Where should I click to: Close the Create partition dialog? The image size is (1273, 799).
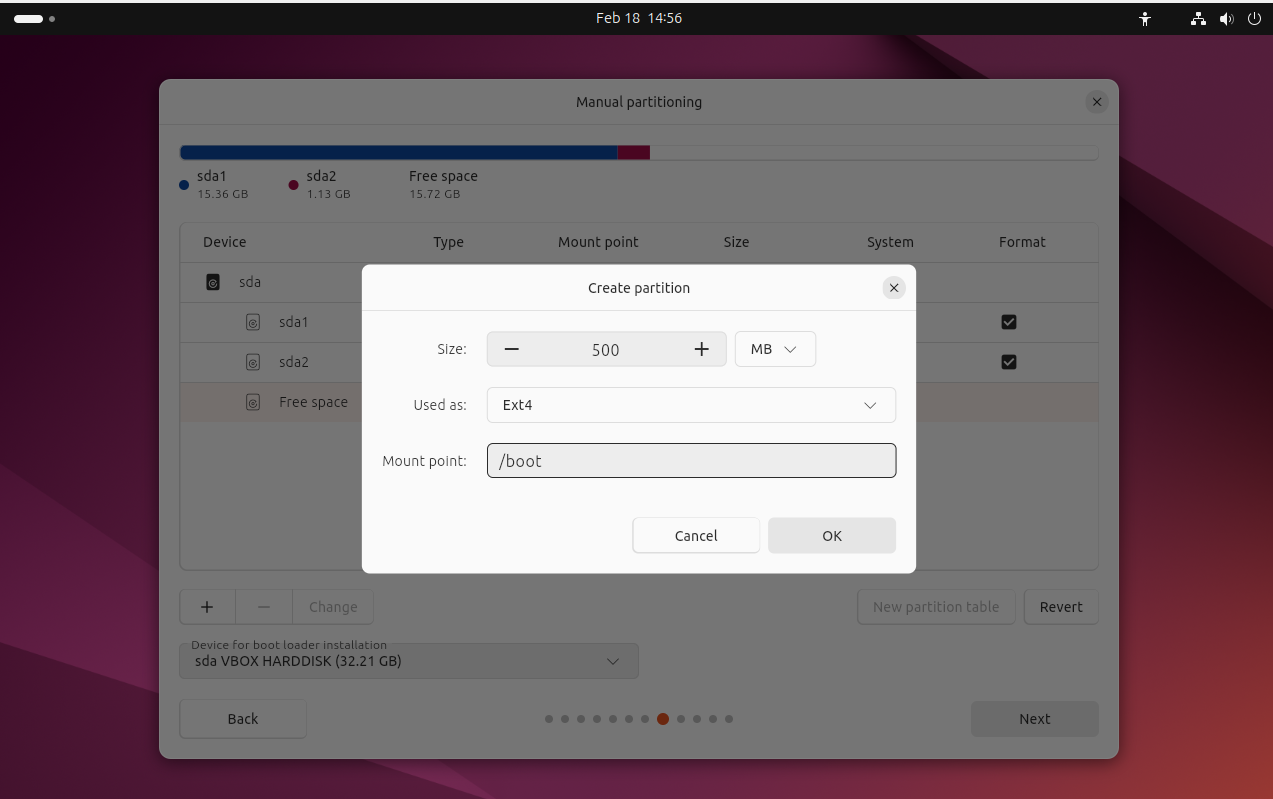894,288
